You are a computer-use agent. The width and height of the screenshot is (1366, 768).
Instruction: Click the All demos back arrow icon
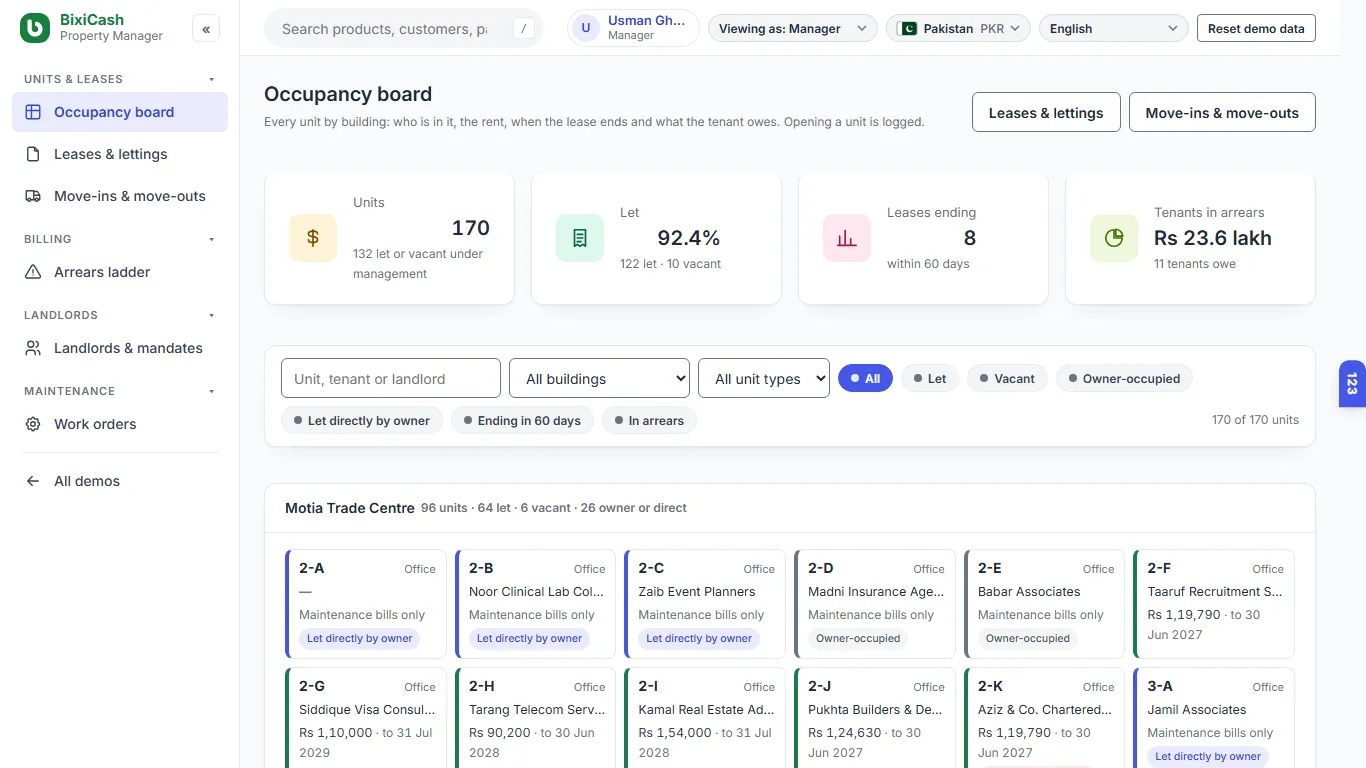click(33, 481)
